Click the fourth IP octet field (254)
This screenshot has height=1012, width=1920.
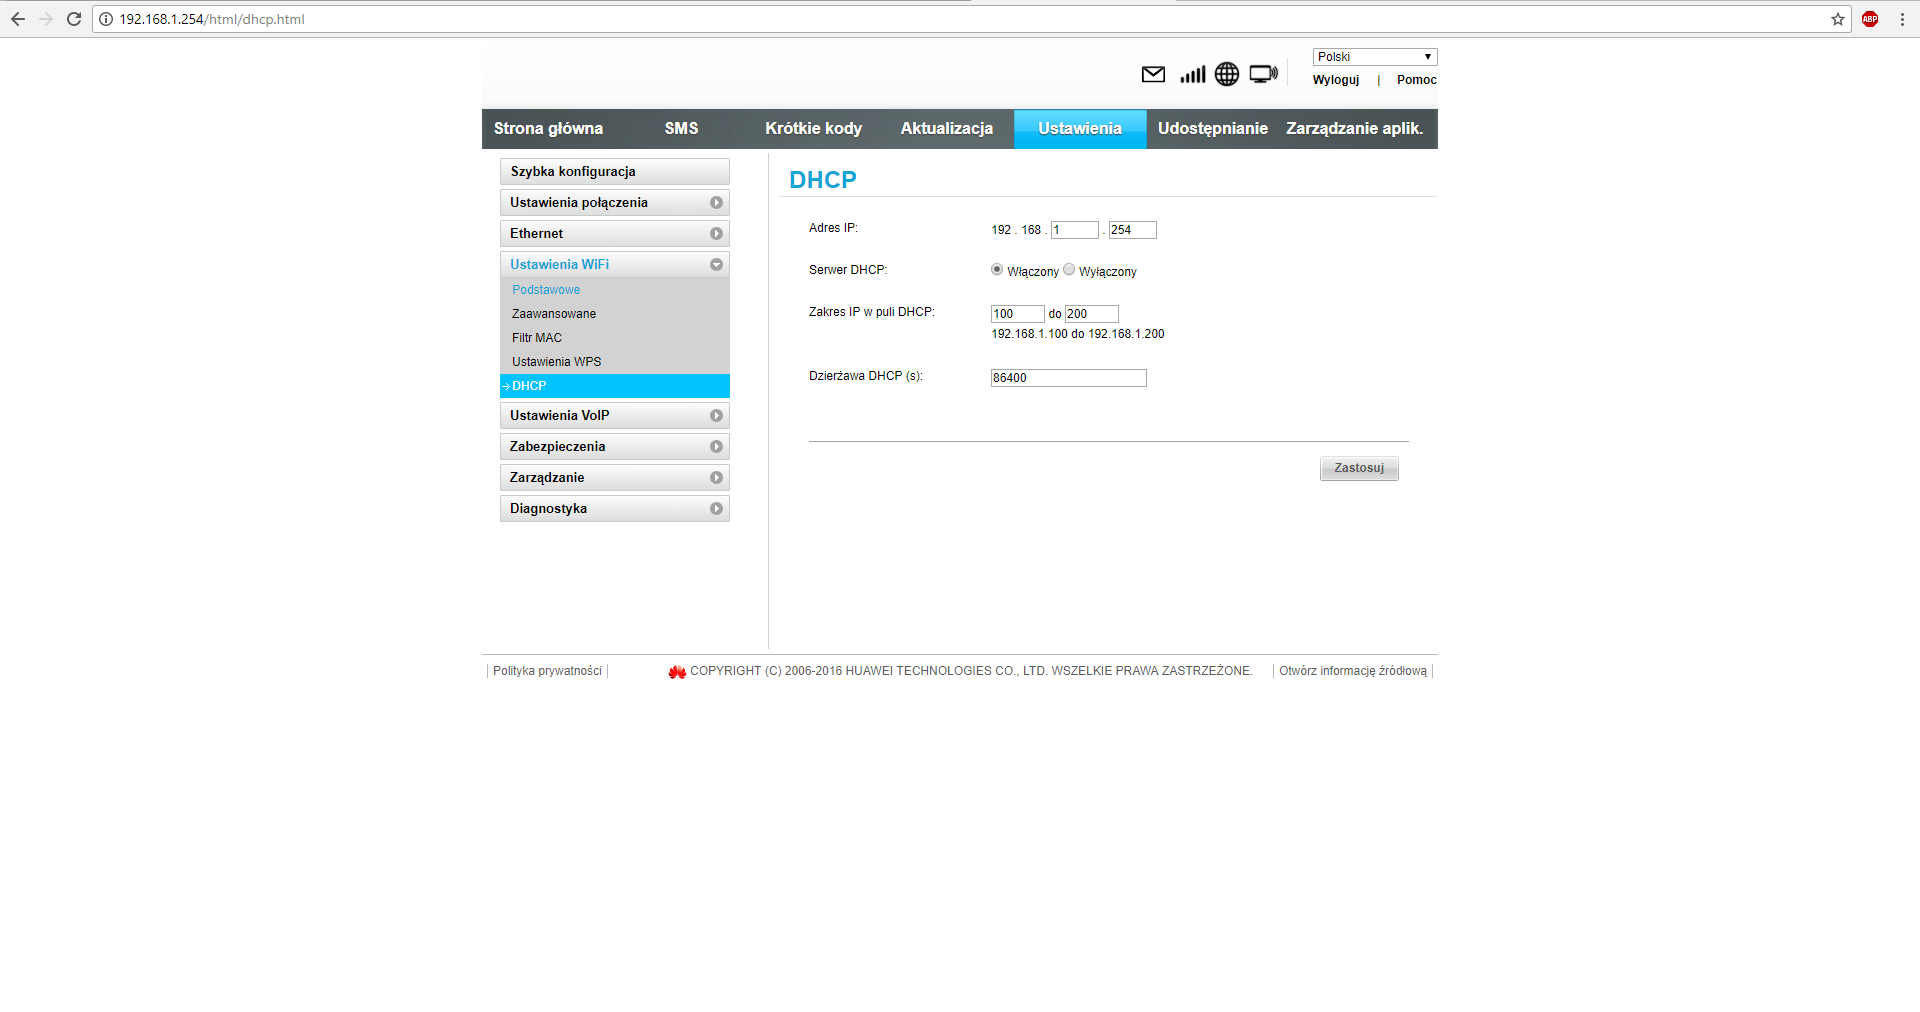(x=1133, y=230)
